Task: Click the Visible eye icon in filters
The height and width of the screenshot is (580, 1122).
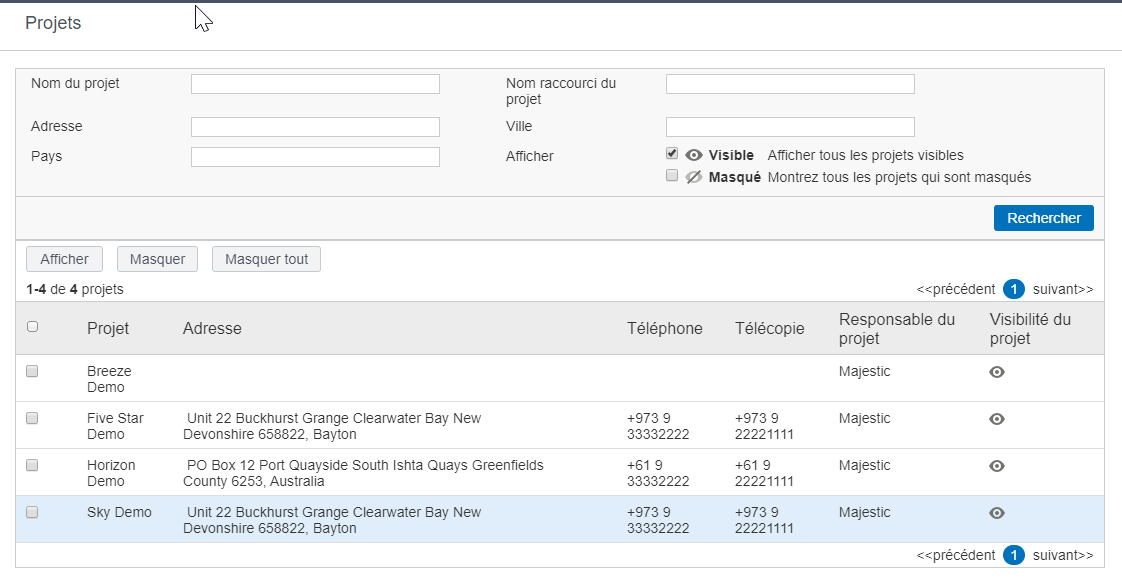Action: click(x=693, y=155)
